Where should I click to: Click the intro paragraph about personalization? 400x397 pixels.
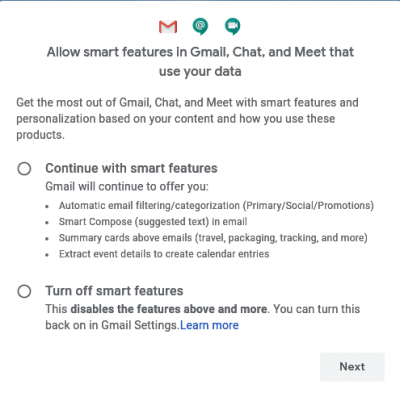(x=187, y=119)
